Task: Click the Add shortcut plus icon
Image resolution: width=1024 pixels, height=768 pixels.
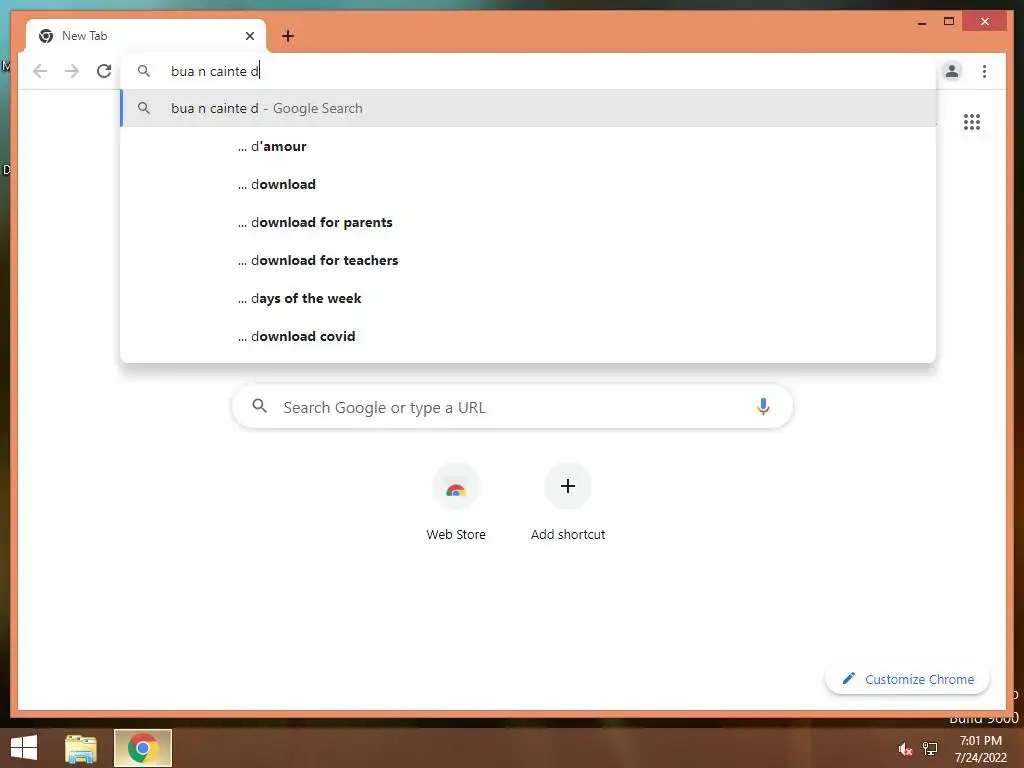Action: pyautogui.click(x=568, y=486)
